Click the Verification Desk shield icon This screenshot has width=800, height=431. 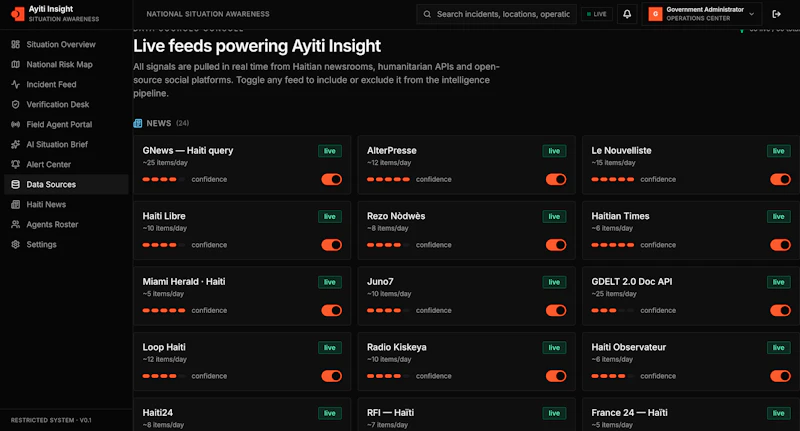(16, 104)
